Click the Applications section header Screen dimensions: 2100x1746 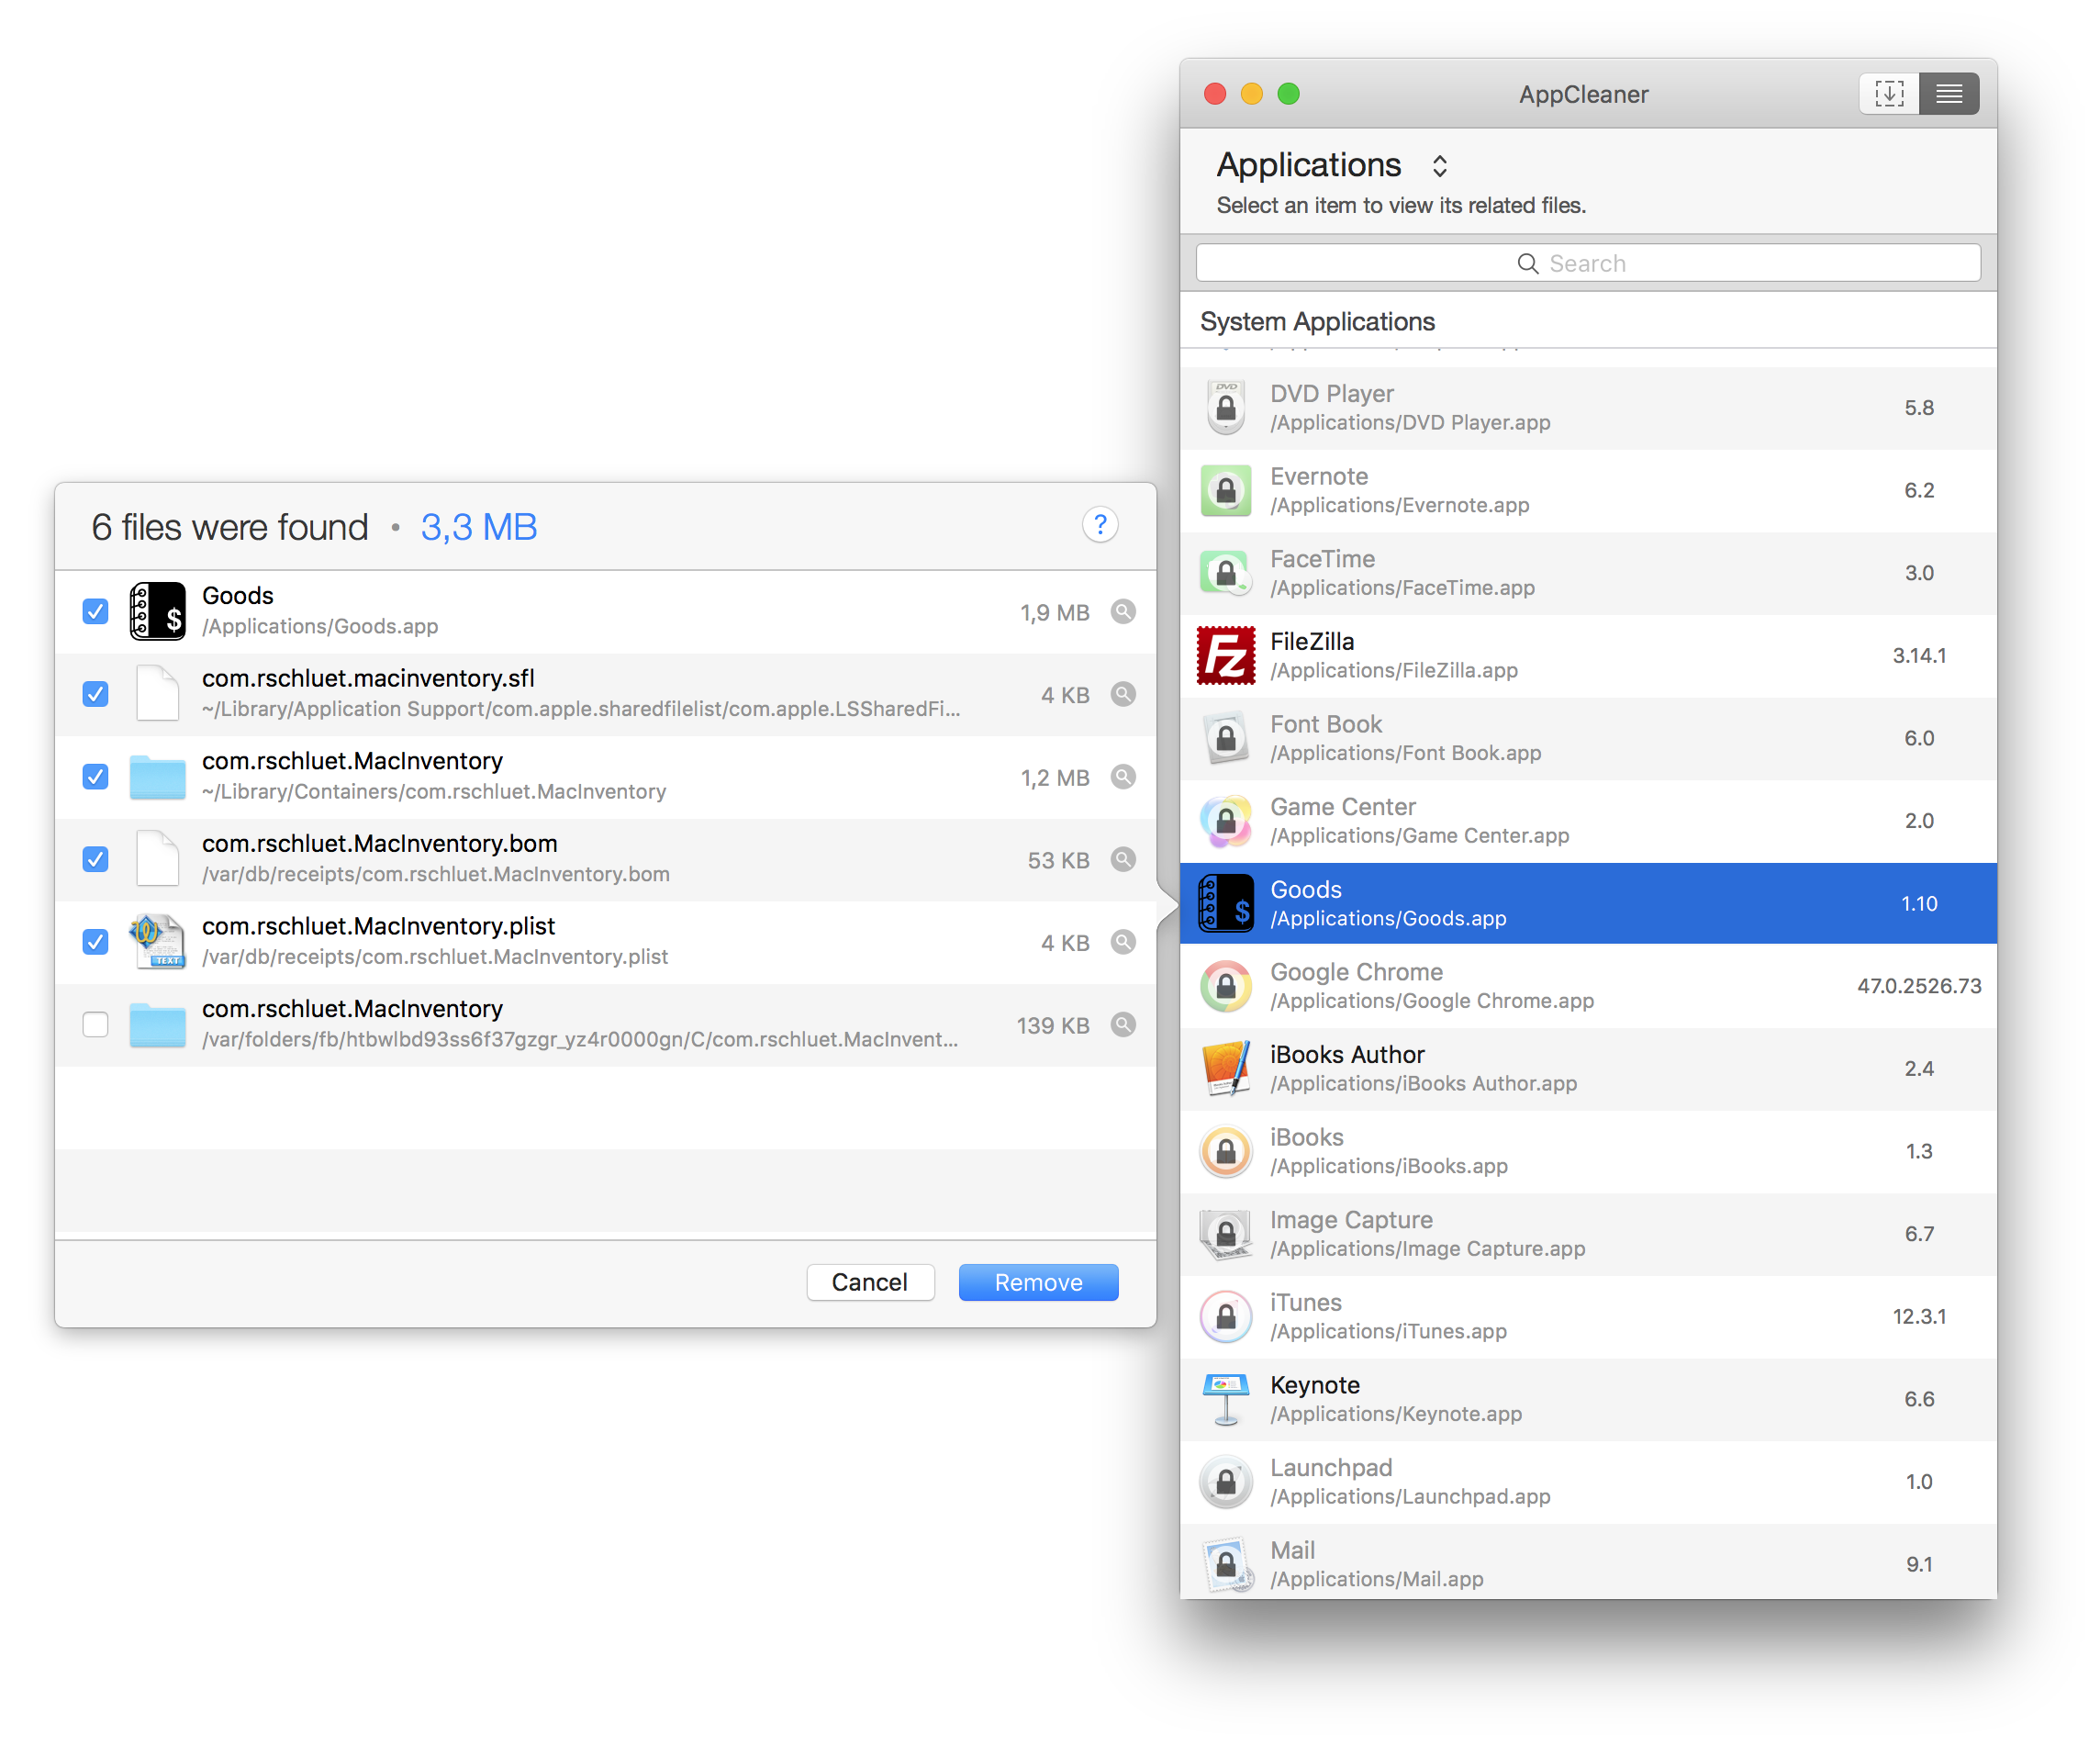click(1333, 164)
